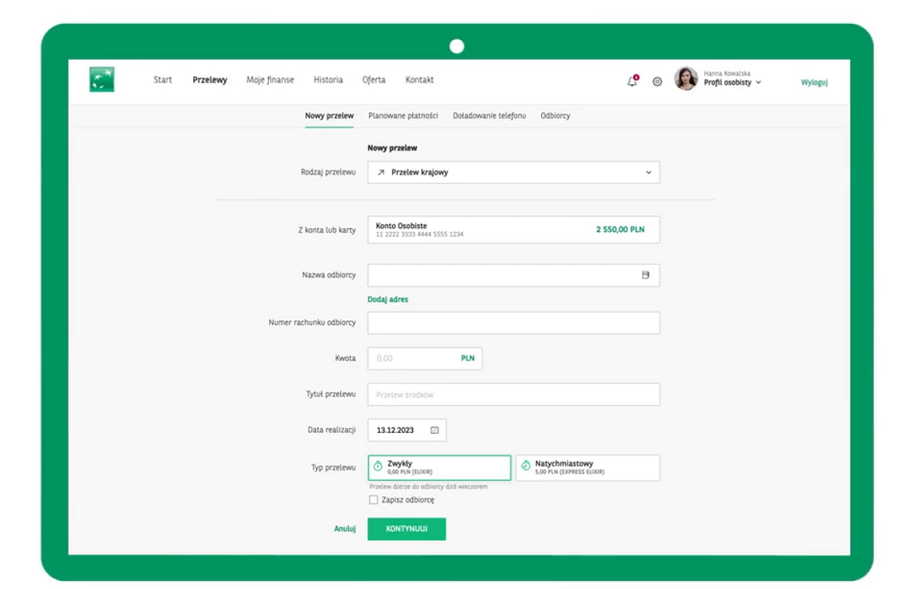Enable the Zapisz odbiorcę checkbox
The image size is (898, 589).
coord(373,500)
